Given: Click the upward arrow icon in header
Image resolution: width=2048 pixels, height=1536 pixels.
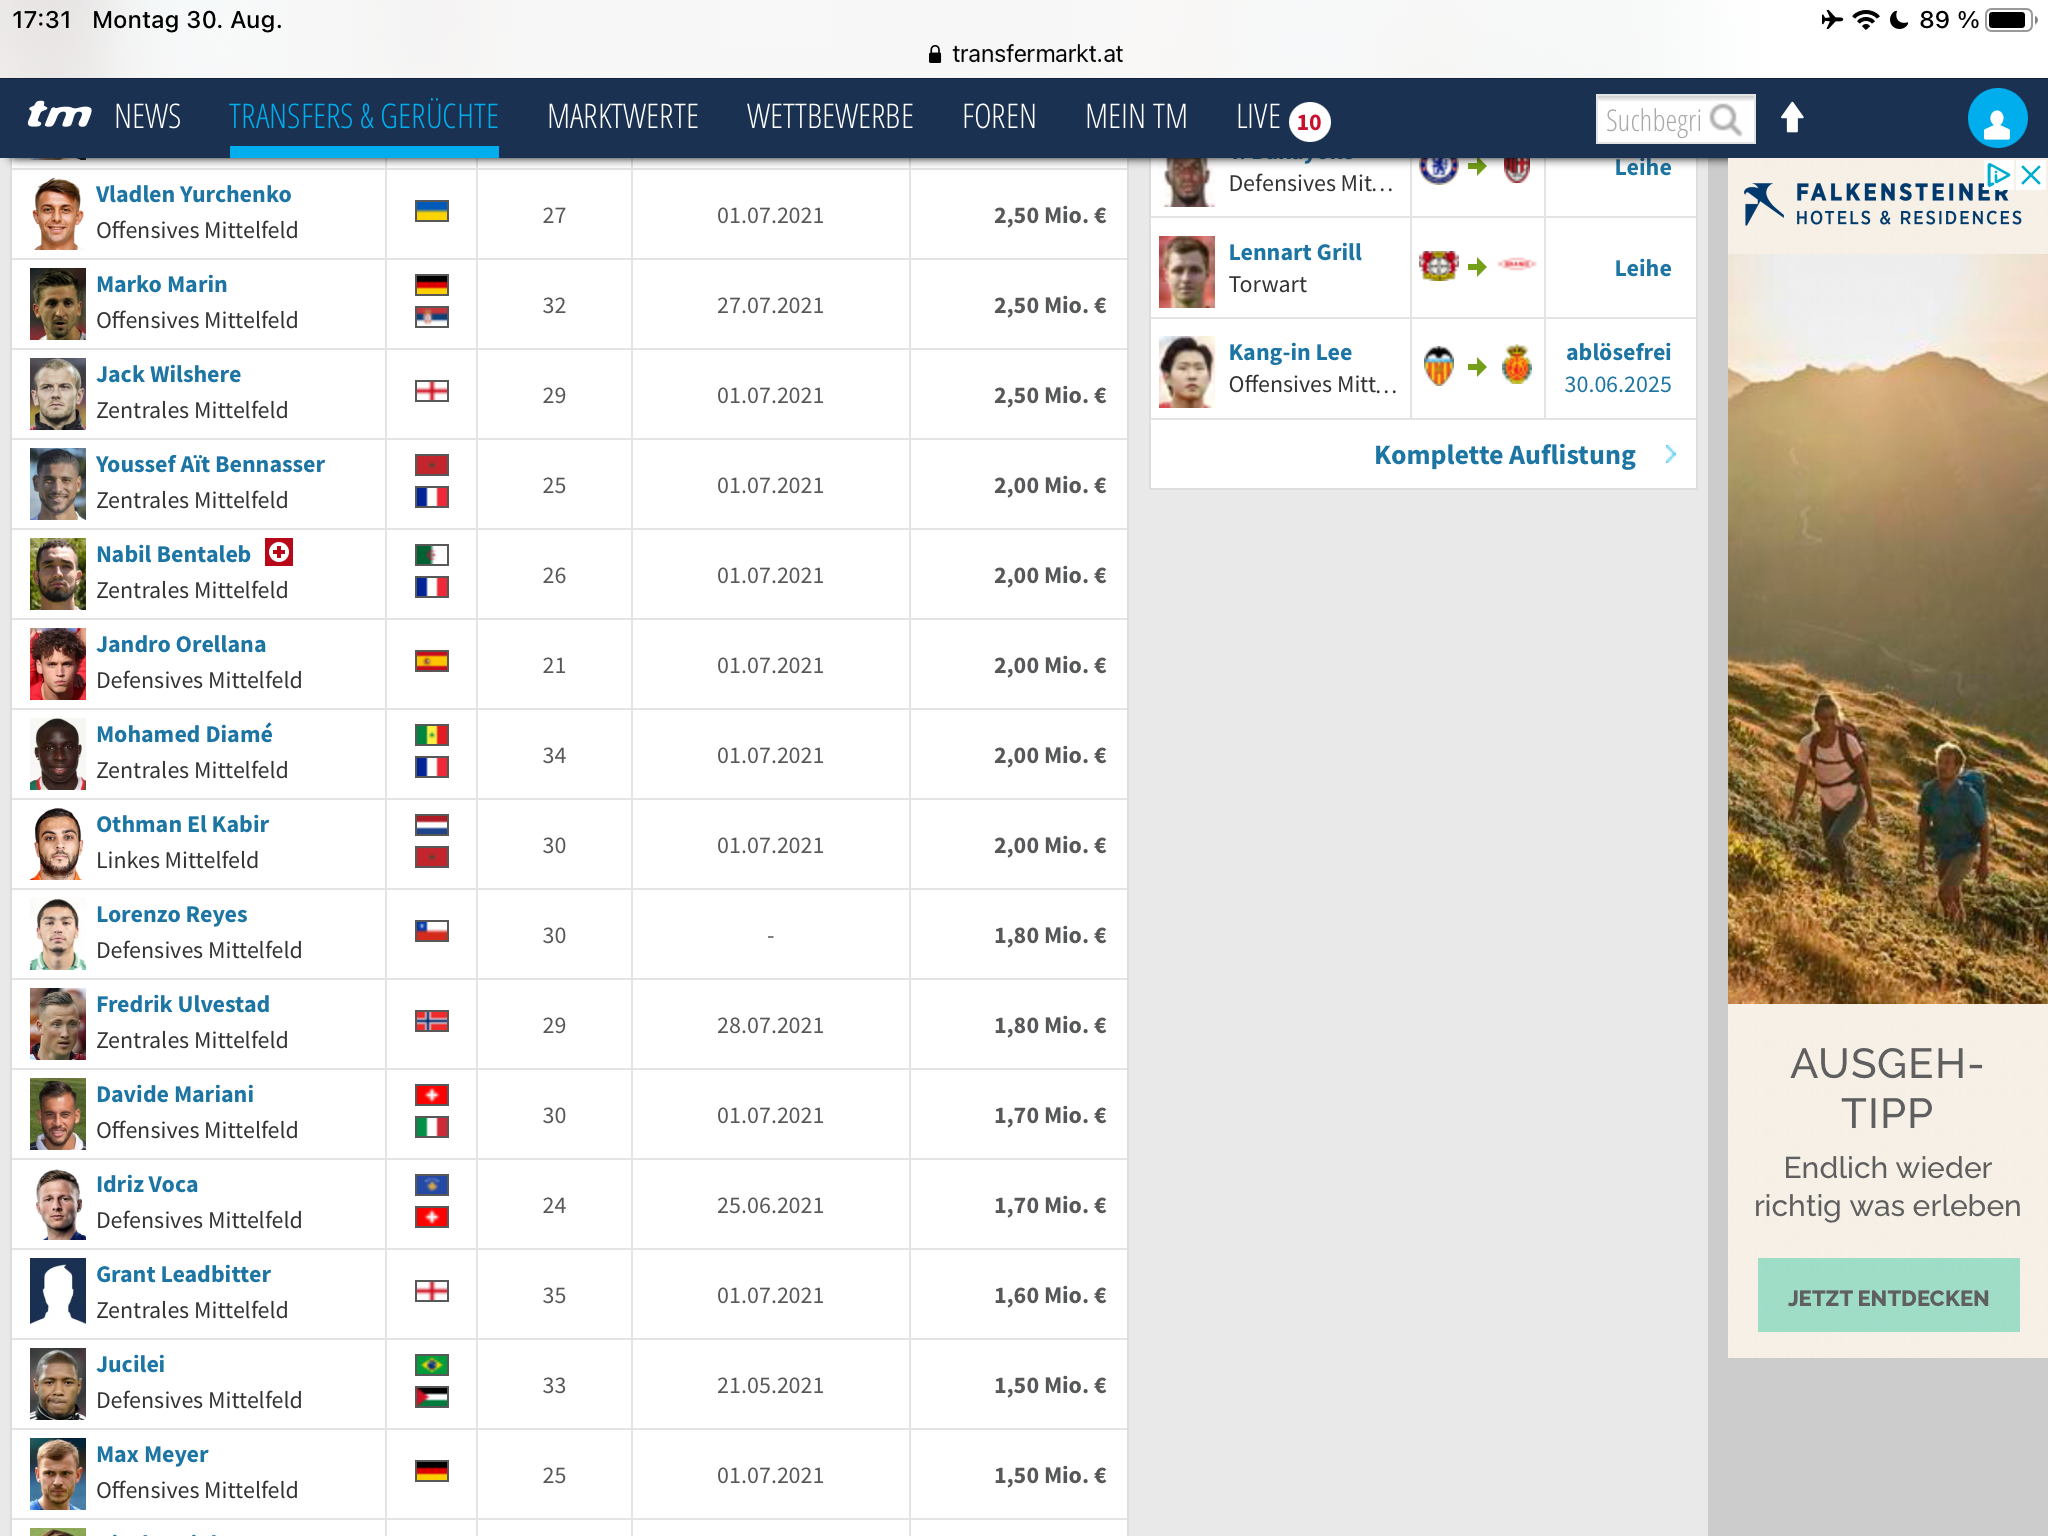Looking at the screenshot, I should (1791, 118).
